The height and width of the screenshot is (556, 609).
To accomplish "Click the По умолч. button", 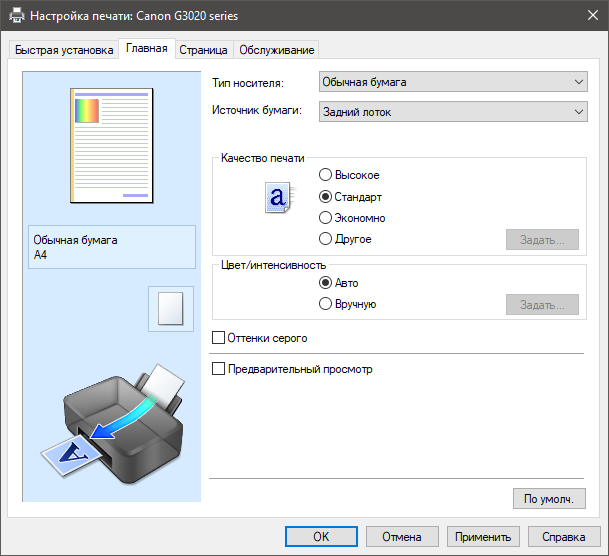I will [x=549, y=499].
